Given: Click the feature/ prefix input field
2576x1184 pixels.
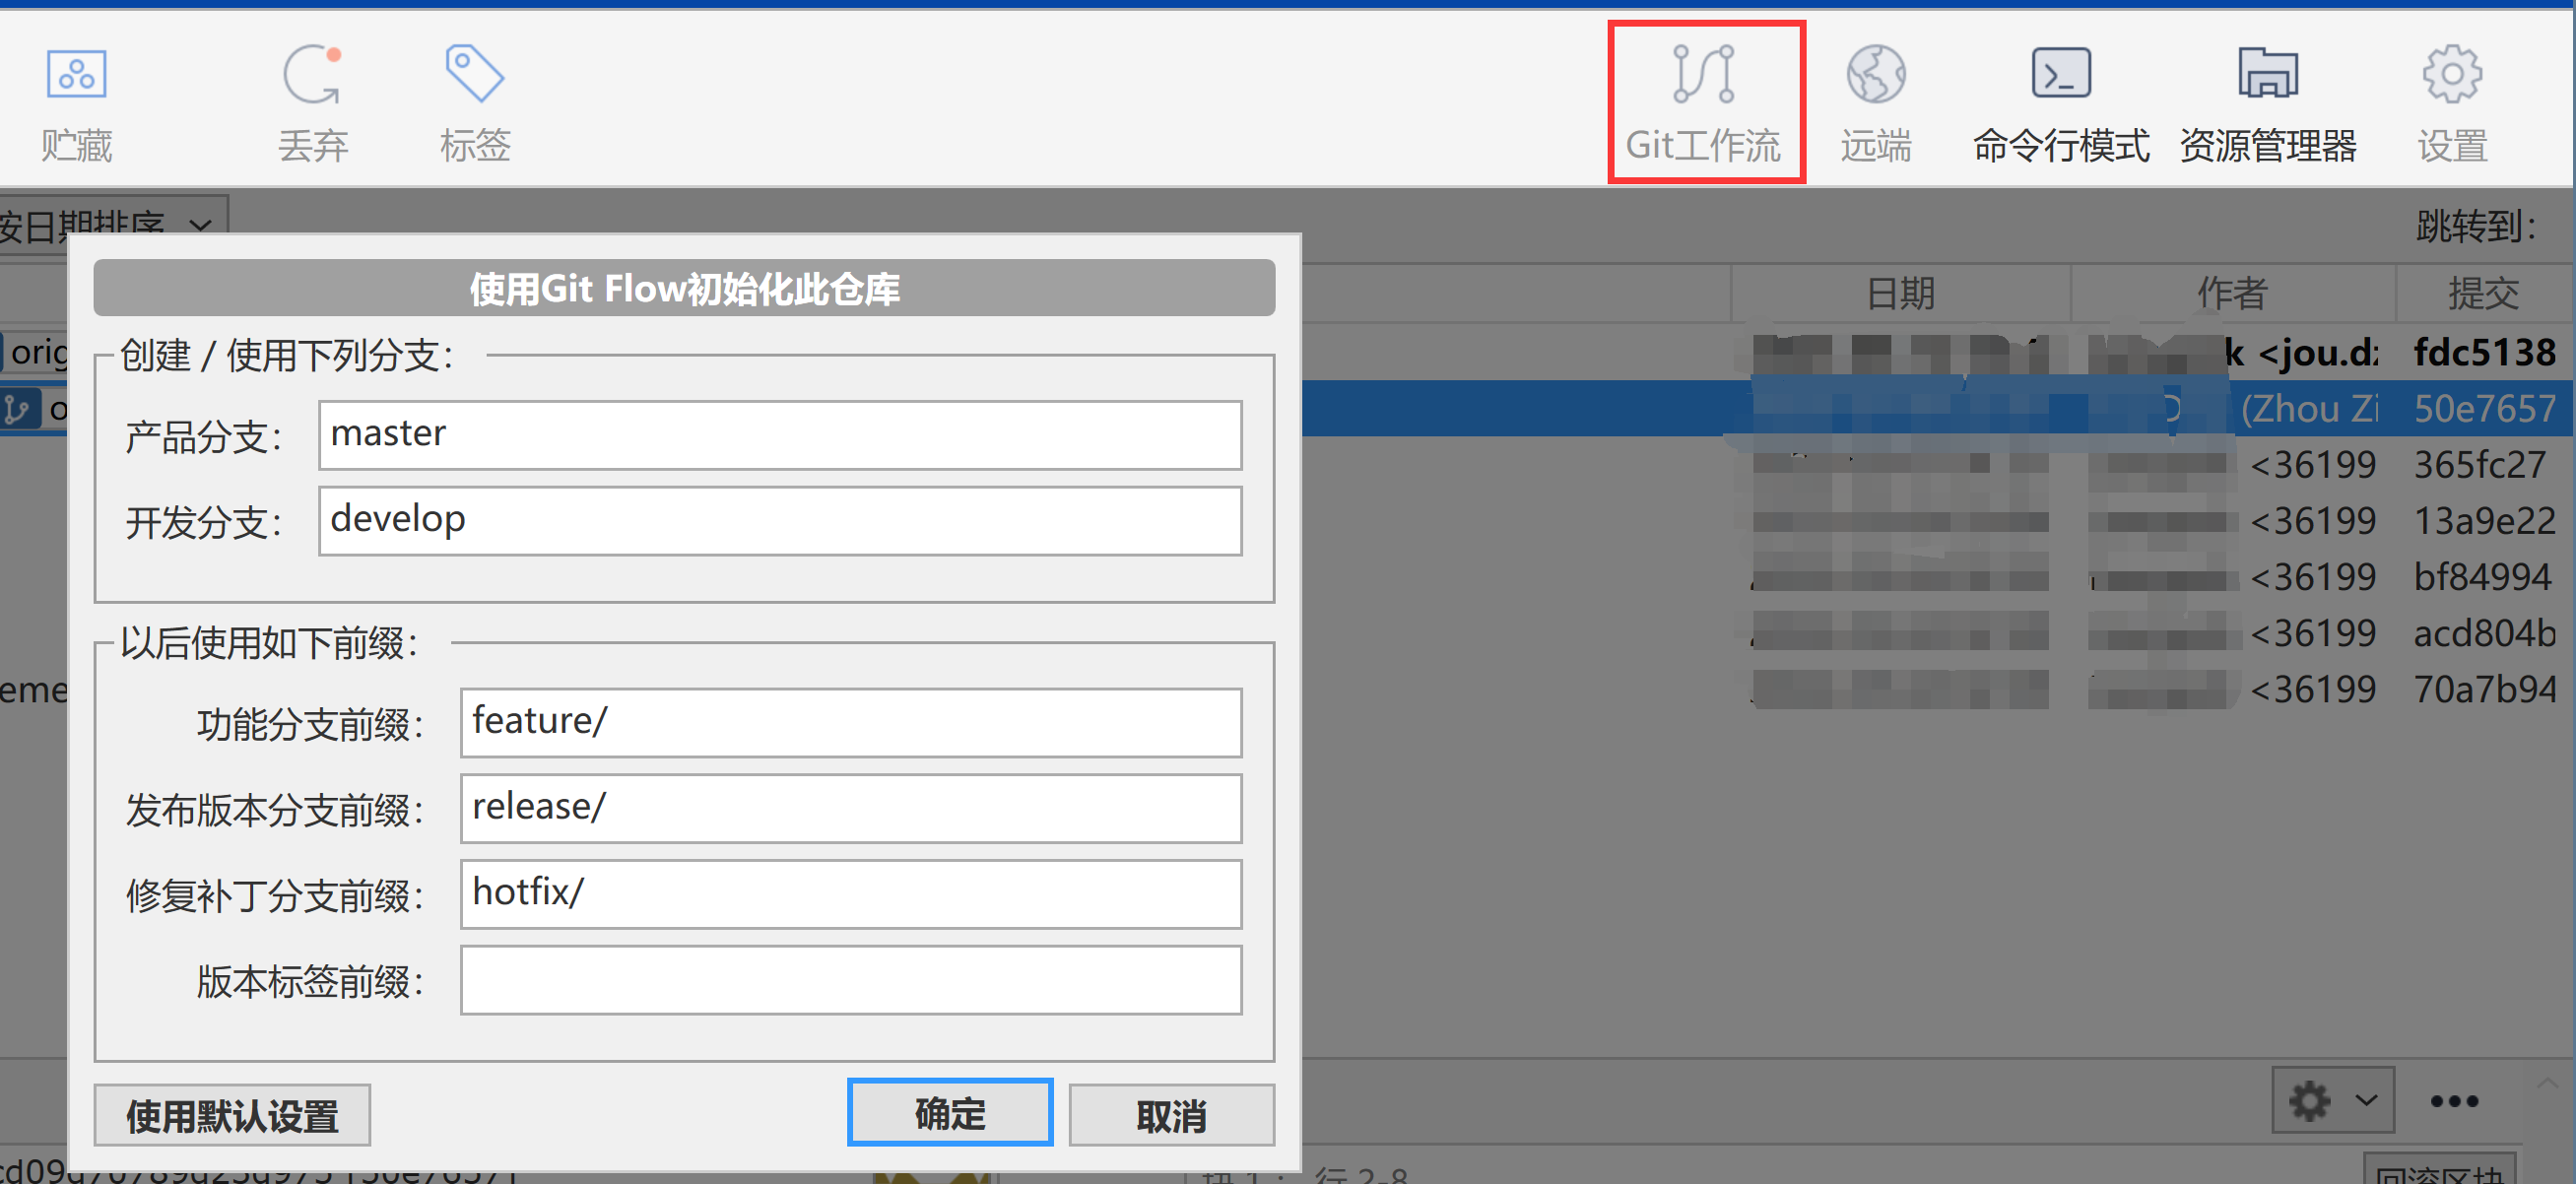Looking at the screenshot, I should point(851,722).
